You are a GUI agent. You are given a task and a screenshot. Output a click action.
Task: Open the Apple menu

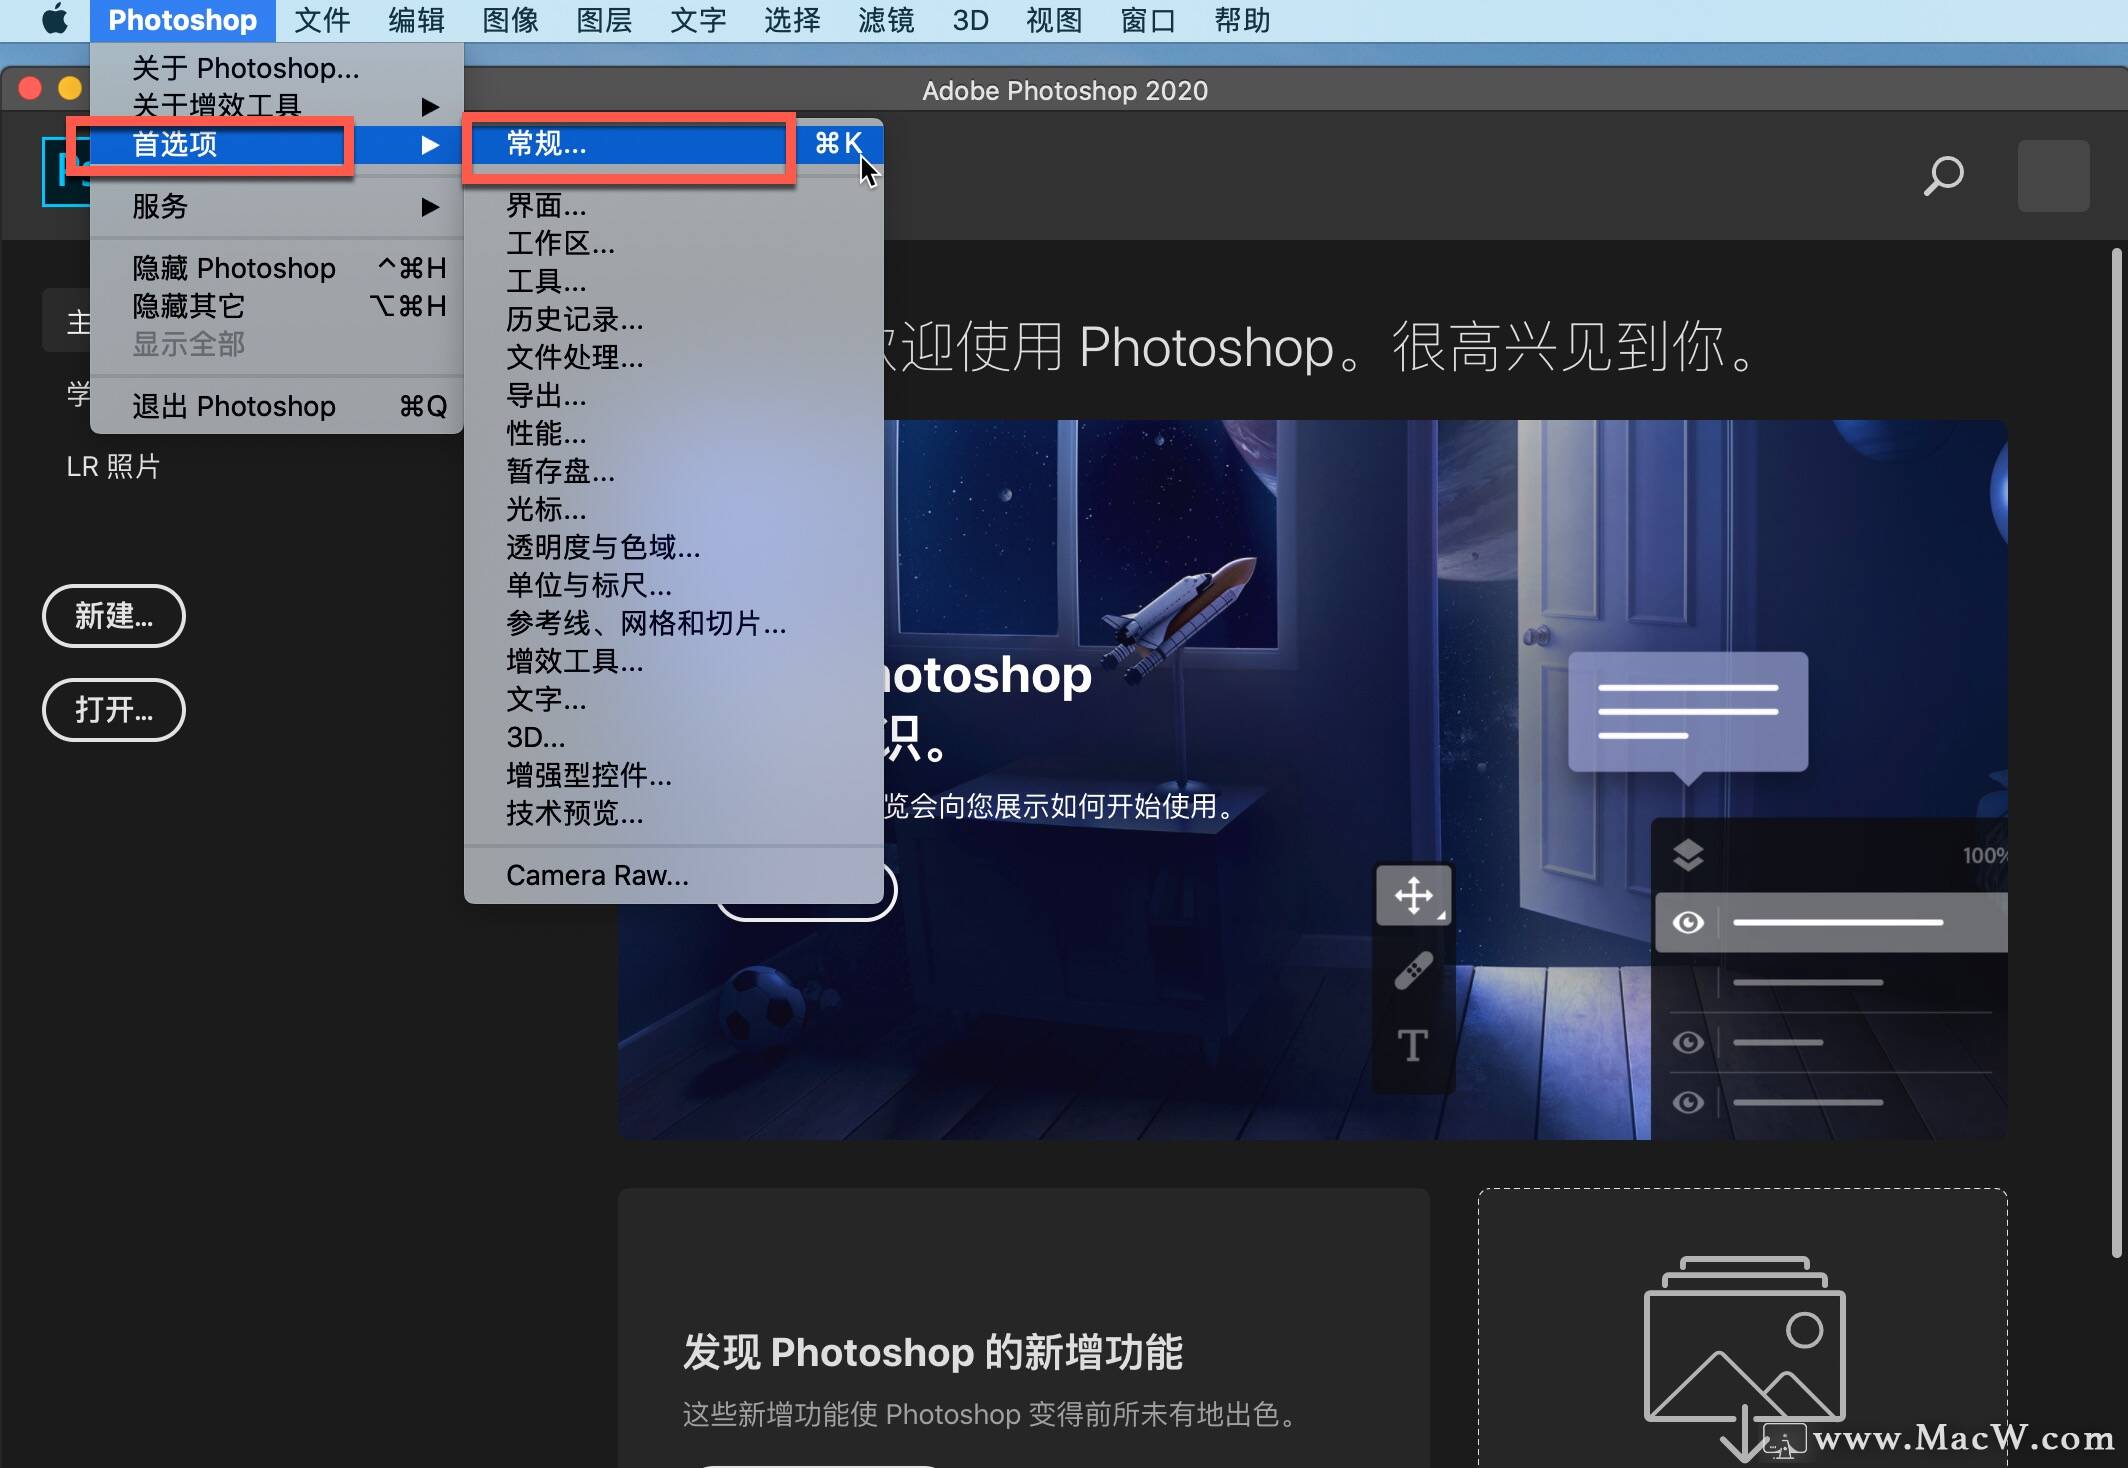click(55, 20)
